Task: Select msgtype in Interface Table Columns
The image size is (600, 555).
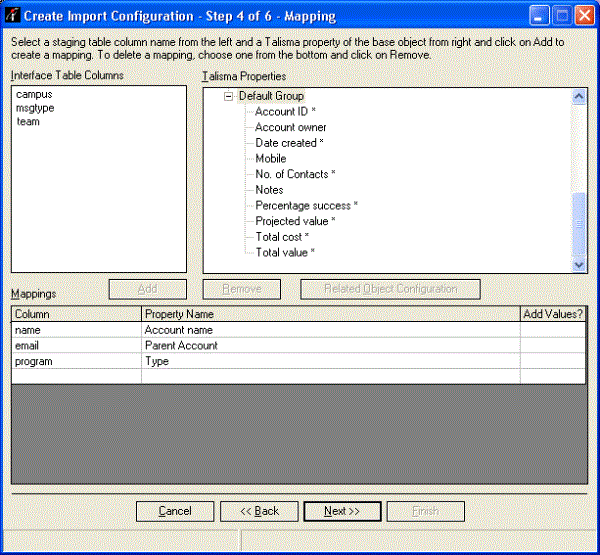Action: pos(35,108)
